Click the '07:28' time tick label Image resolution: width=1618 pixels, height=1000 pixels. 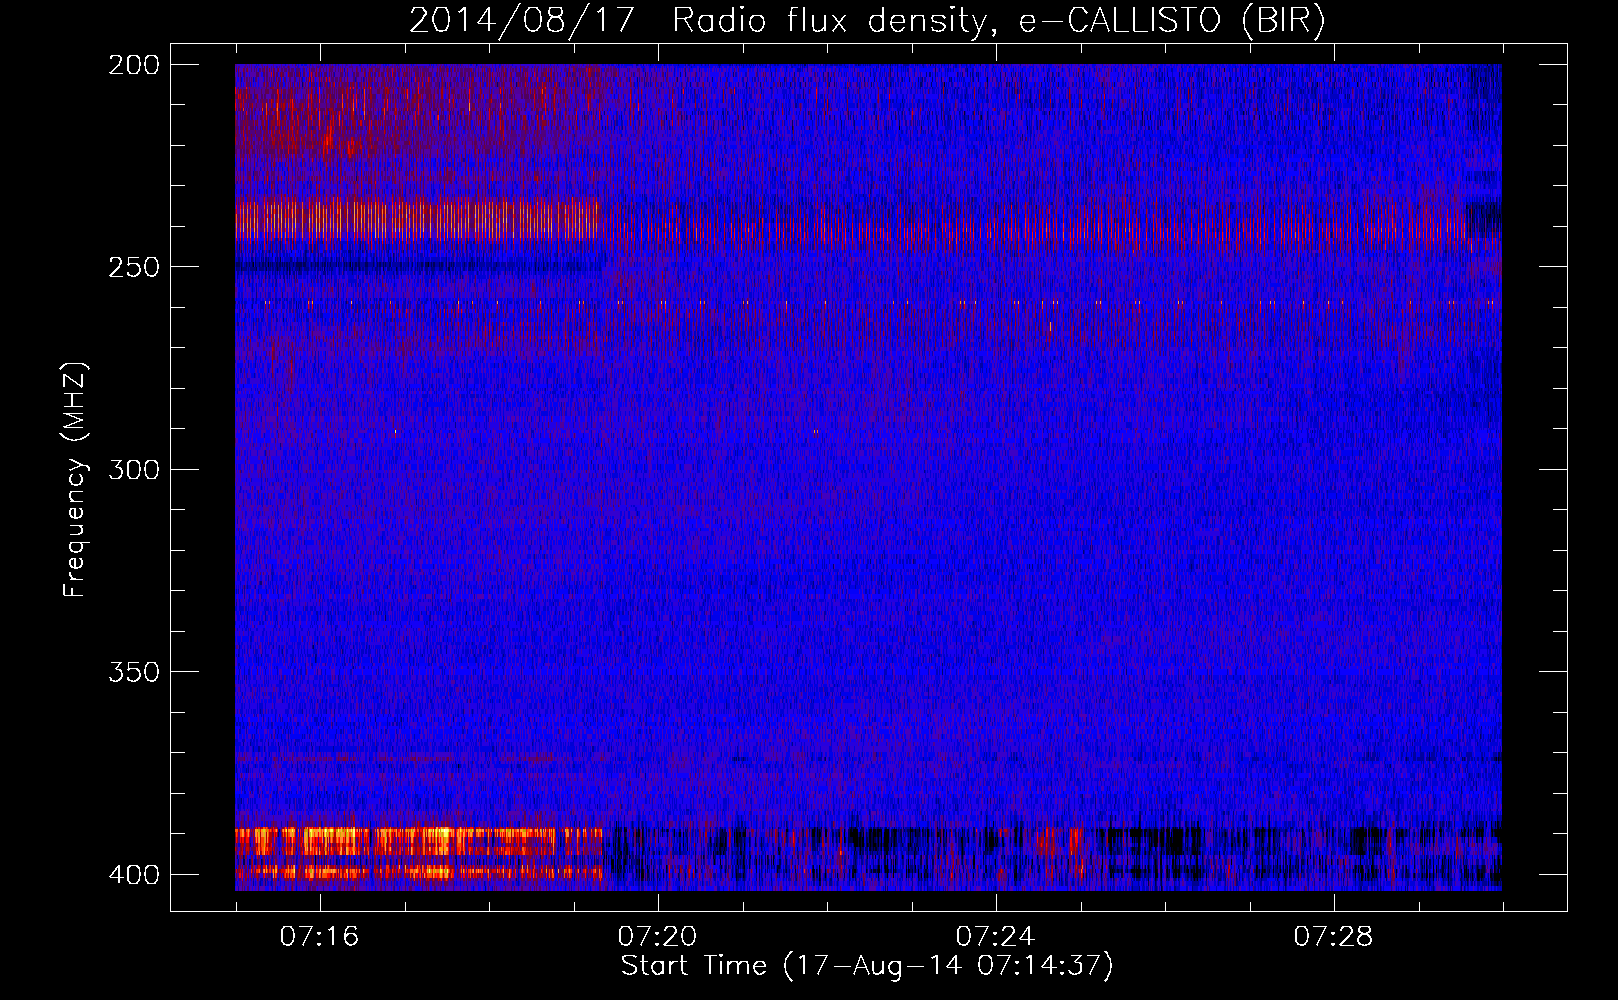[1333, 936]
